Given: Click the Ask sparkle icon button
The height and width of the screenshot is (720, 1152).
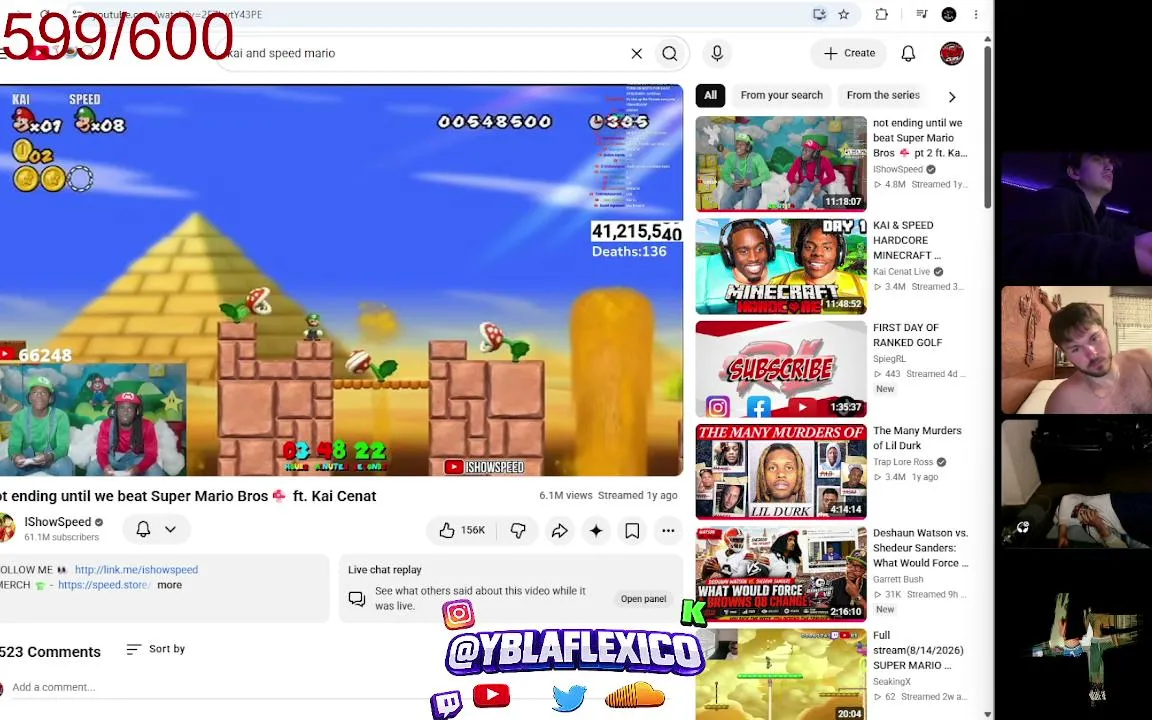Looking at the screenshot, I should pos(596,530).
